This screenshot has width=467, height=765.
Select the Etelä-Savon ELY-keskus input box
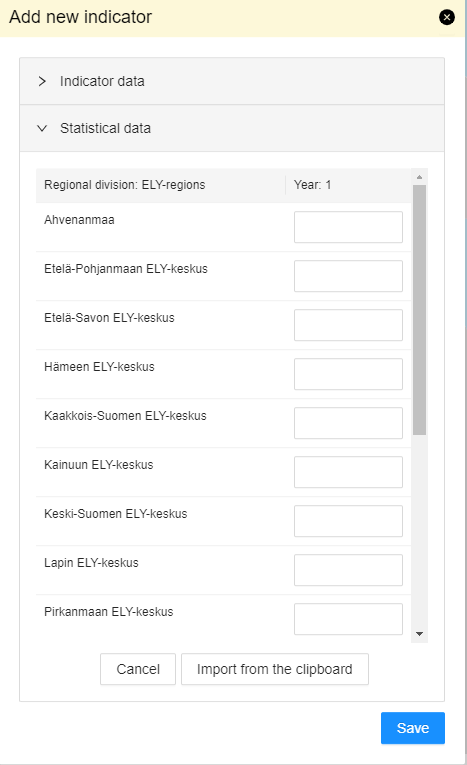tap(348, 325)
